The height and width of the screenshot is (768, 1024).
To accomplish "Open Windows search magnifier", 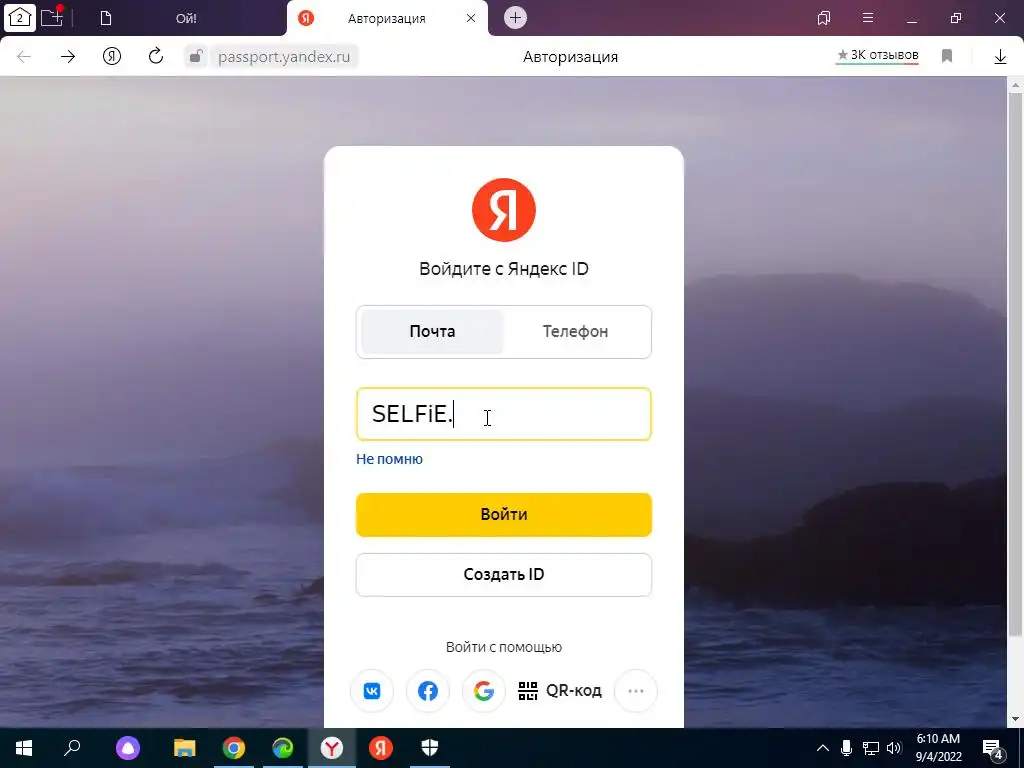I will coord(72,748).
